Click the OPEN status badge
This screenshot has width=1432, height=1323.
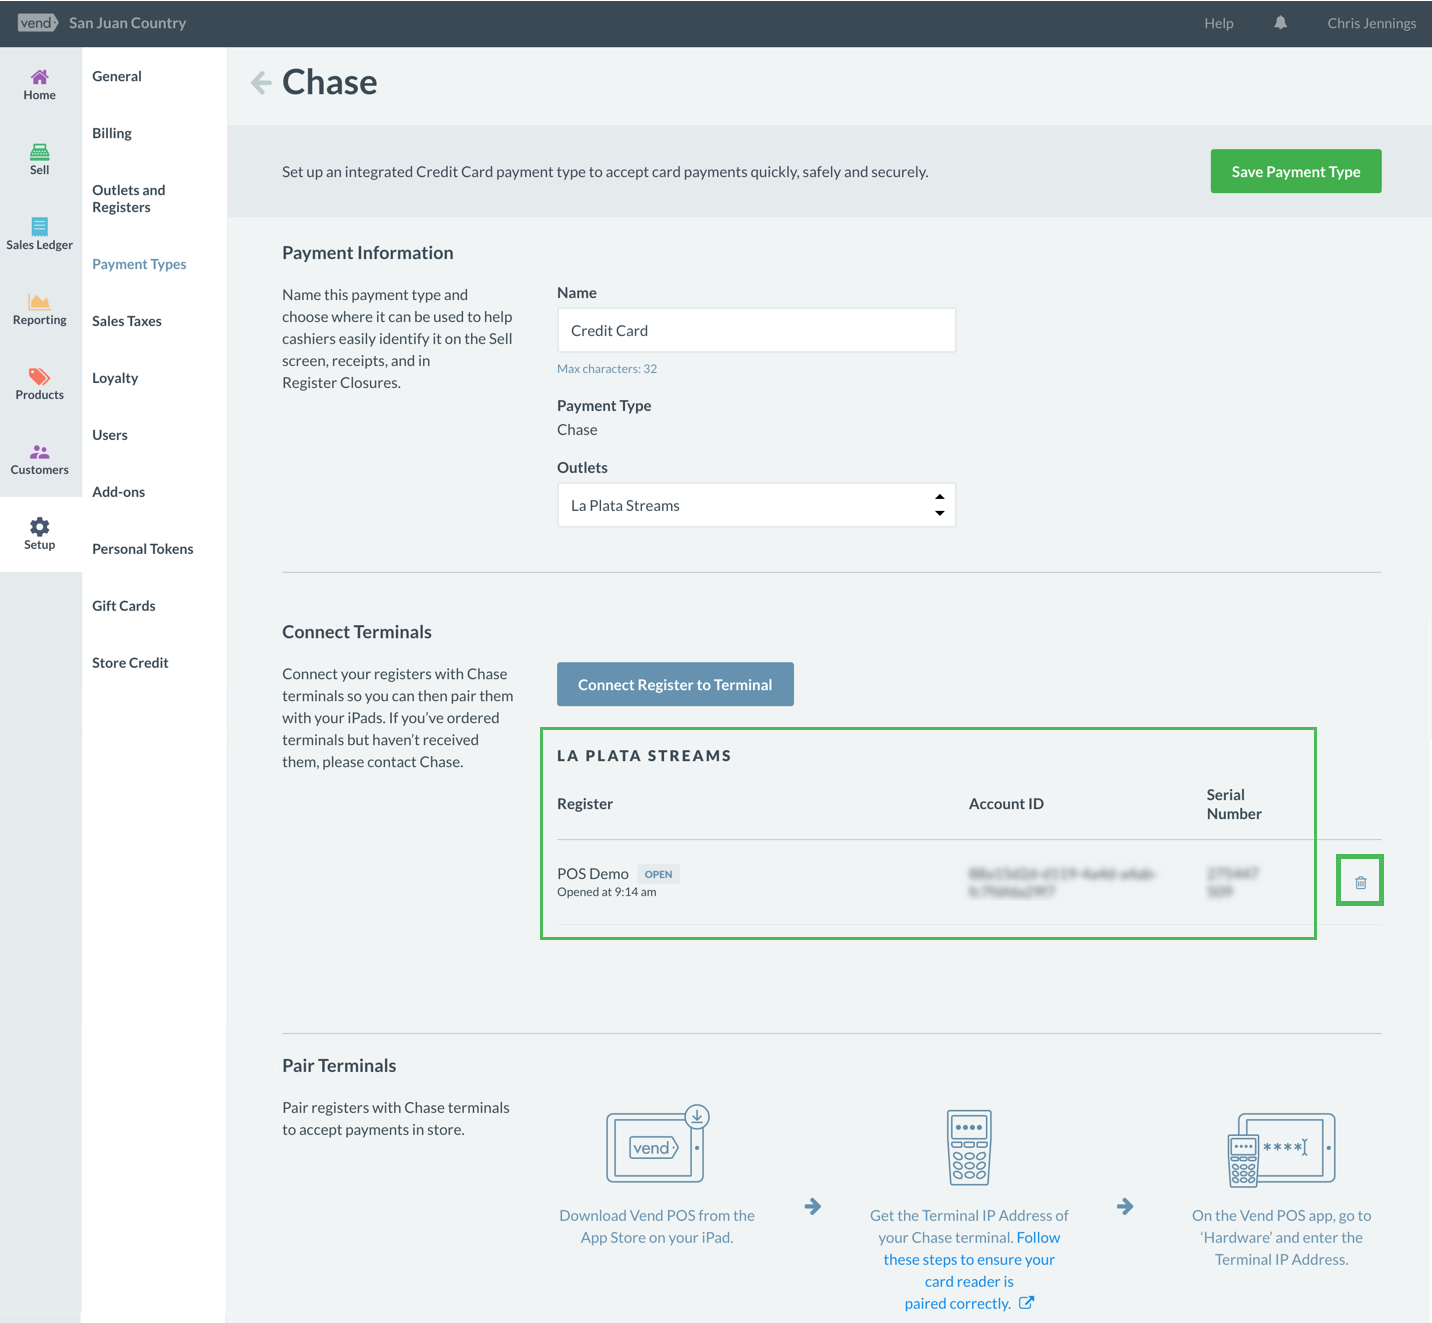658,874
